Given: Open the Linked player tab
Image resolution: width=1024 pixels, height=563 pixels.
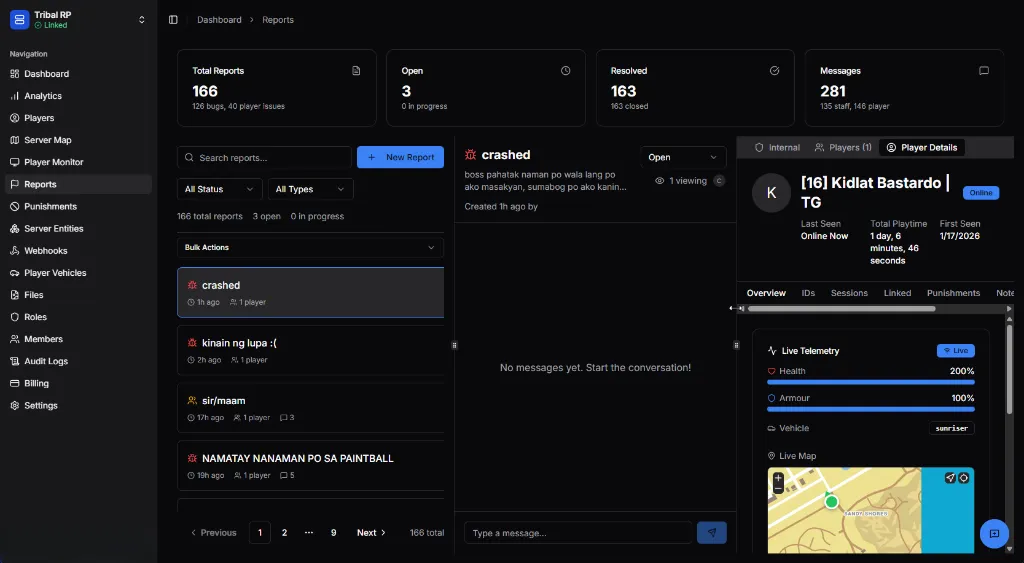Looking at the screenshot, I should click(x=897, y=293).
